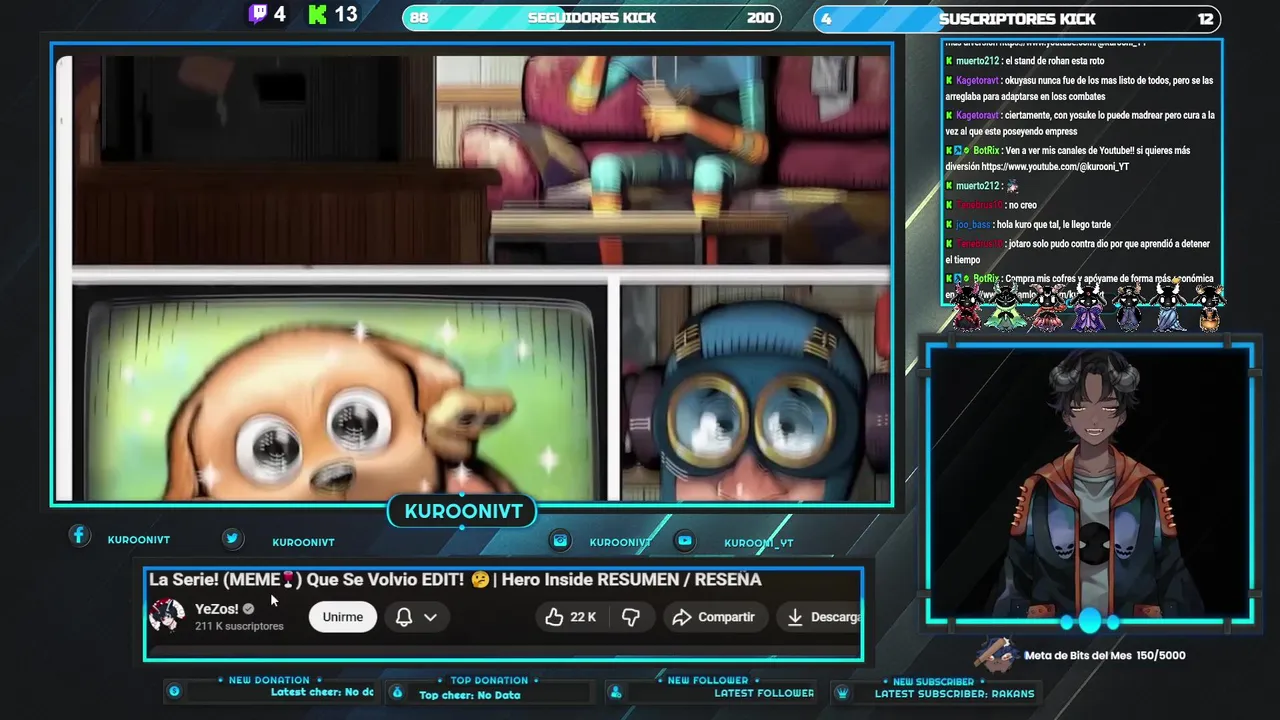
Task: Expand the notification options chevron
Action: coord(430,617)
